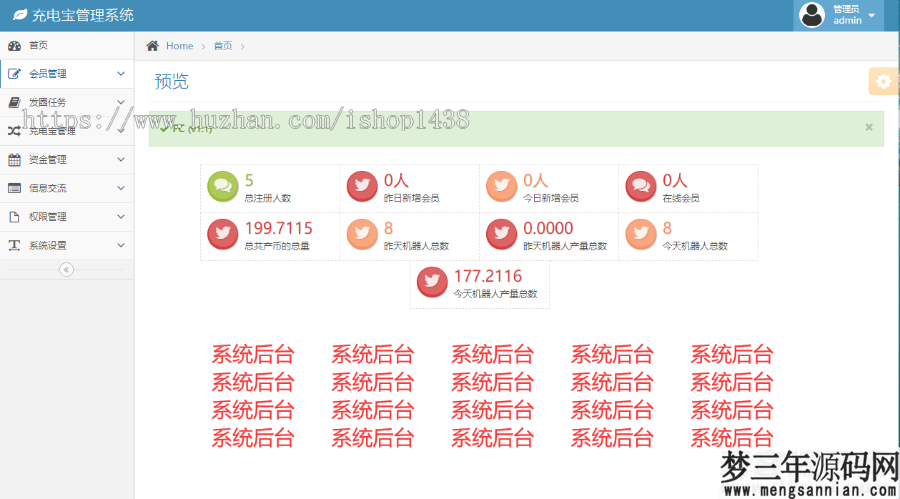Follow the 首页 breadcrumb link
This screenshot has width=900, height=499.
coord(223,46)
